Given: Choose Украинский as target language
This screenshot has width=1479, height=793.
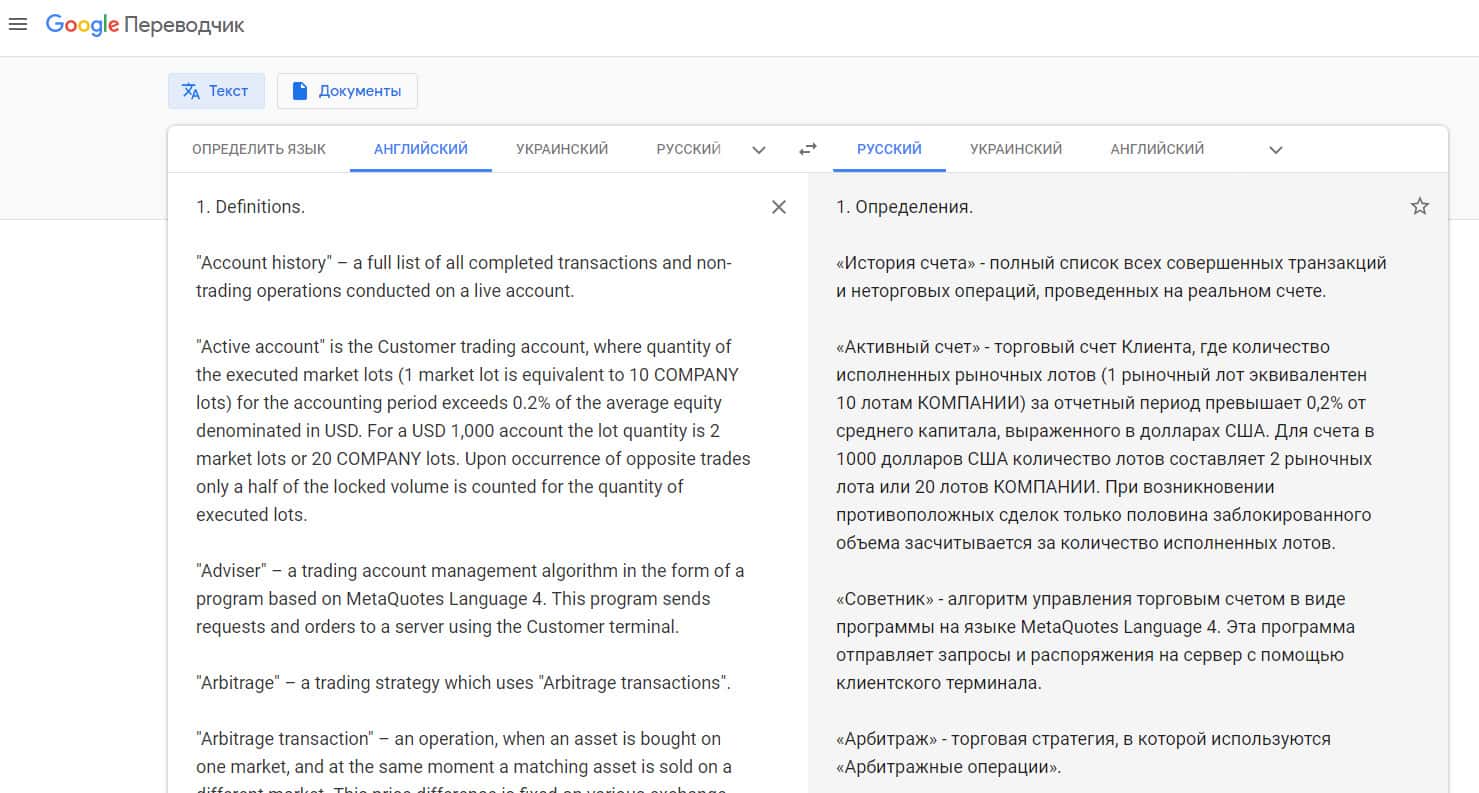Looking at the screenshot, I should 1016,149.
